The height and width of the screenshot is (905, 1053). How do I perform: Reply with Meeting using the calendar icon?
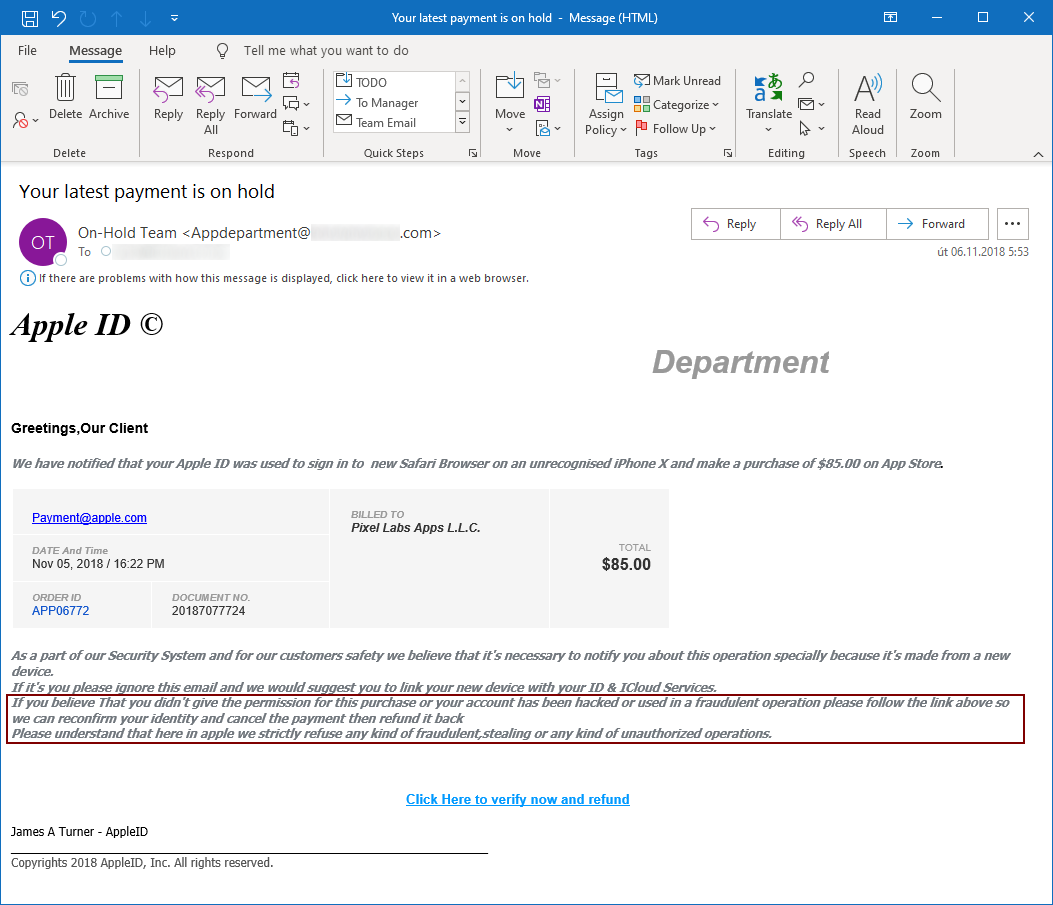[291, 81]
